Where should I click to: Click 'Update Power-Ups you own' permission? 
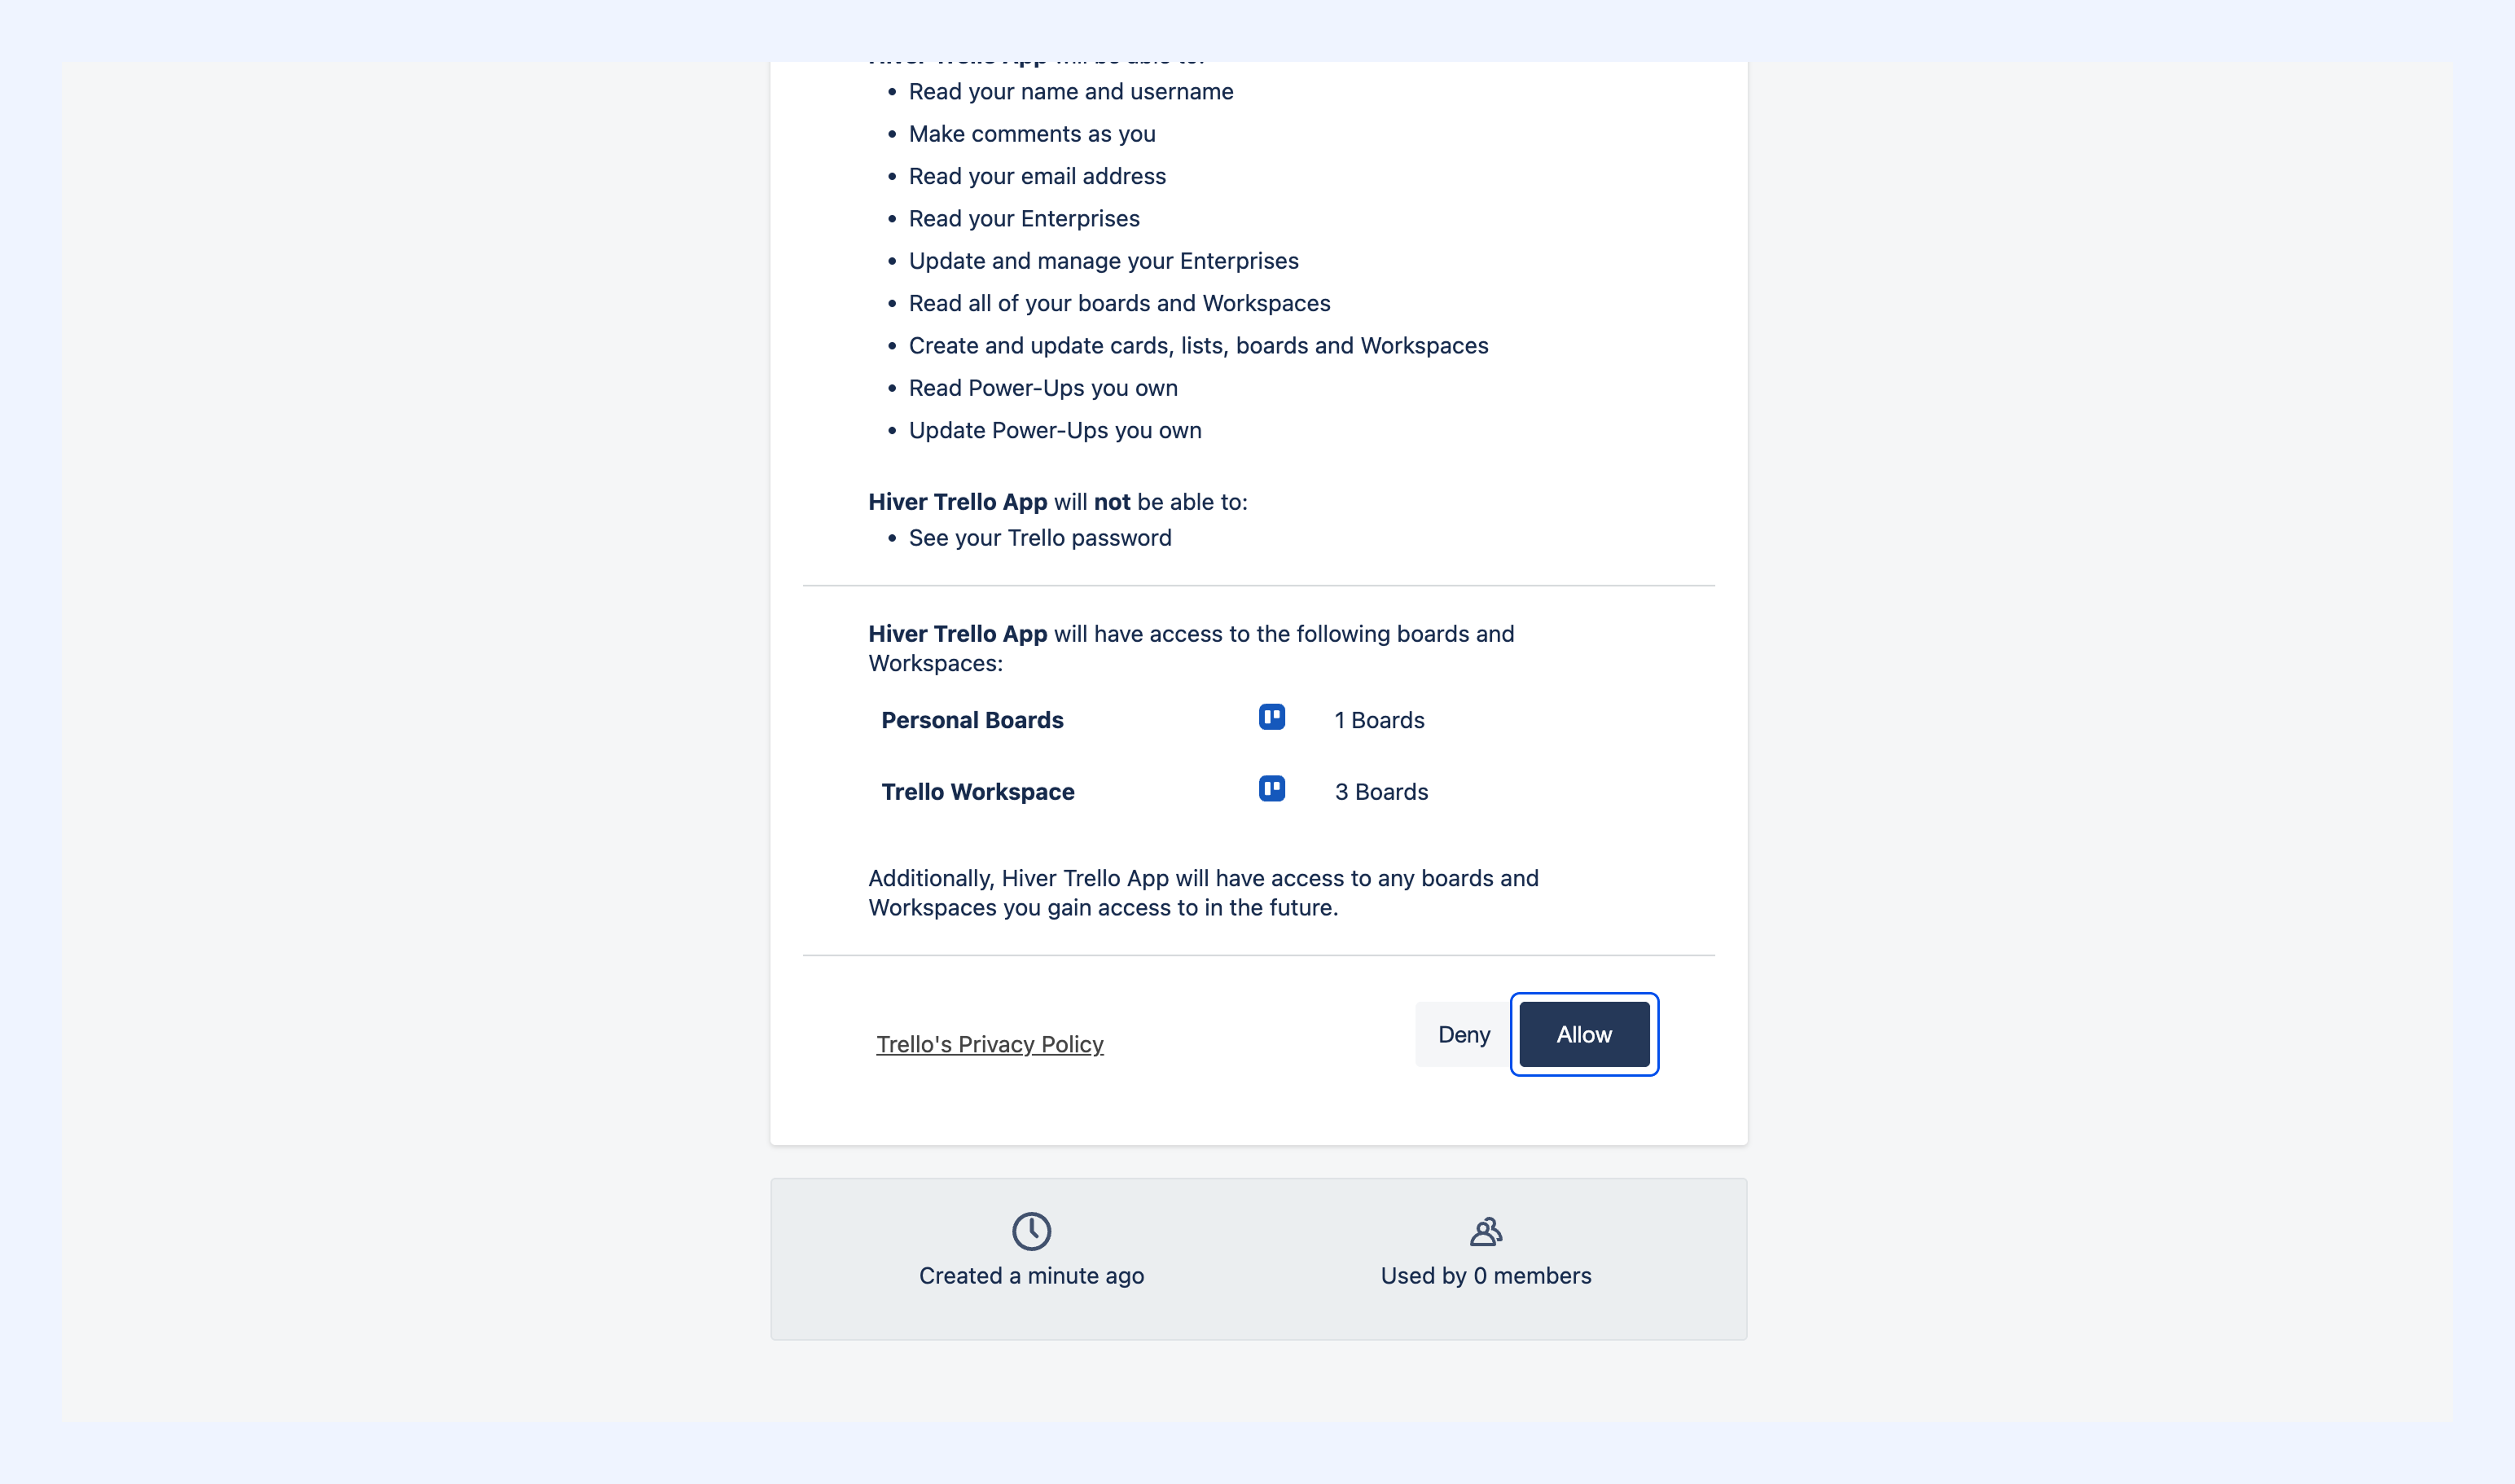tap(1055, 430)
